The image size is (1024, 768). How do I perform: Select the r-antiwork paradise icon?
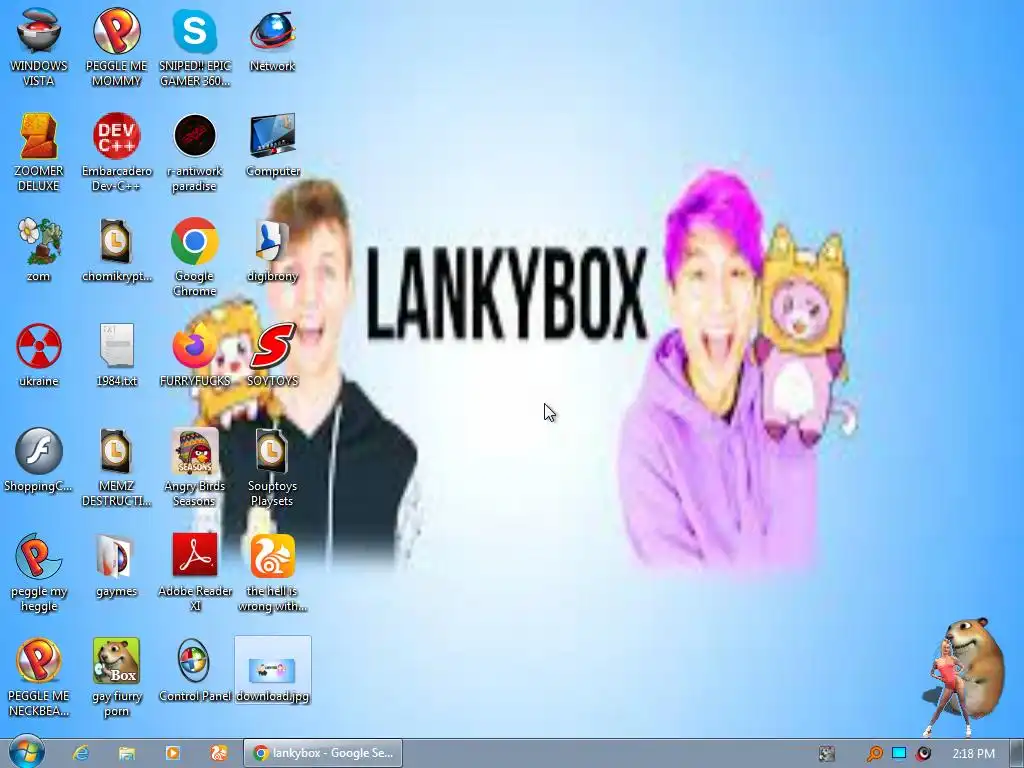(195, 152)
